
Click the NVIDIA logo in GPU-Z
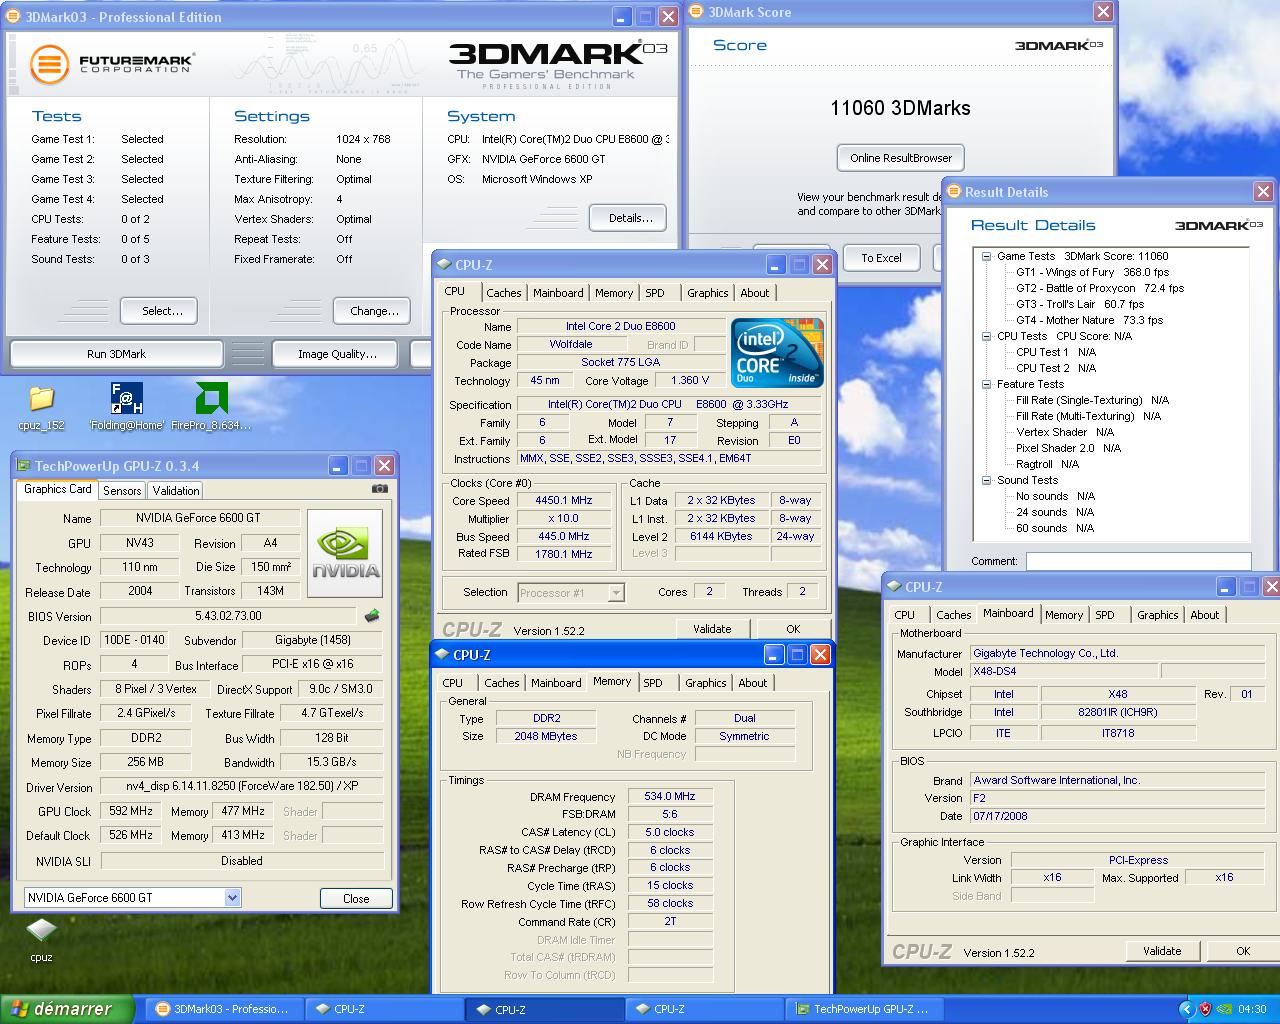(x=345, y=553)
